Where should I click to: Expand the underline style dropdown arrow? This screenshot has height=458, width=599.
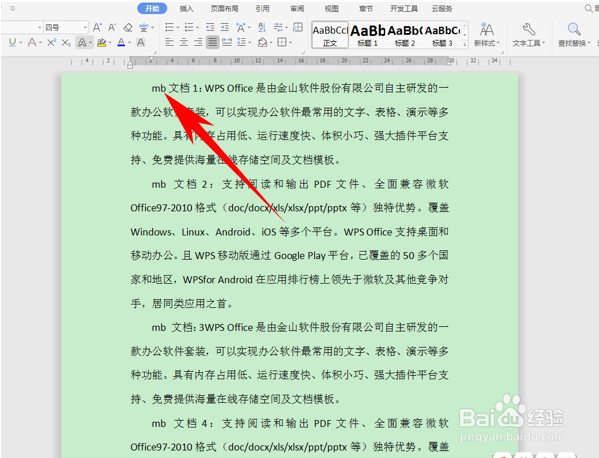tap(21, 42)
